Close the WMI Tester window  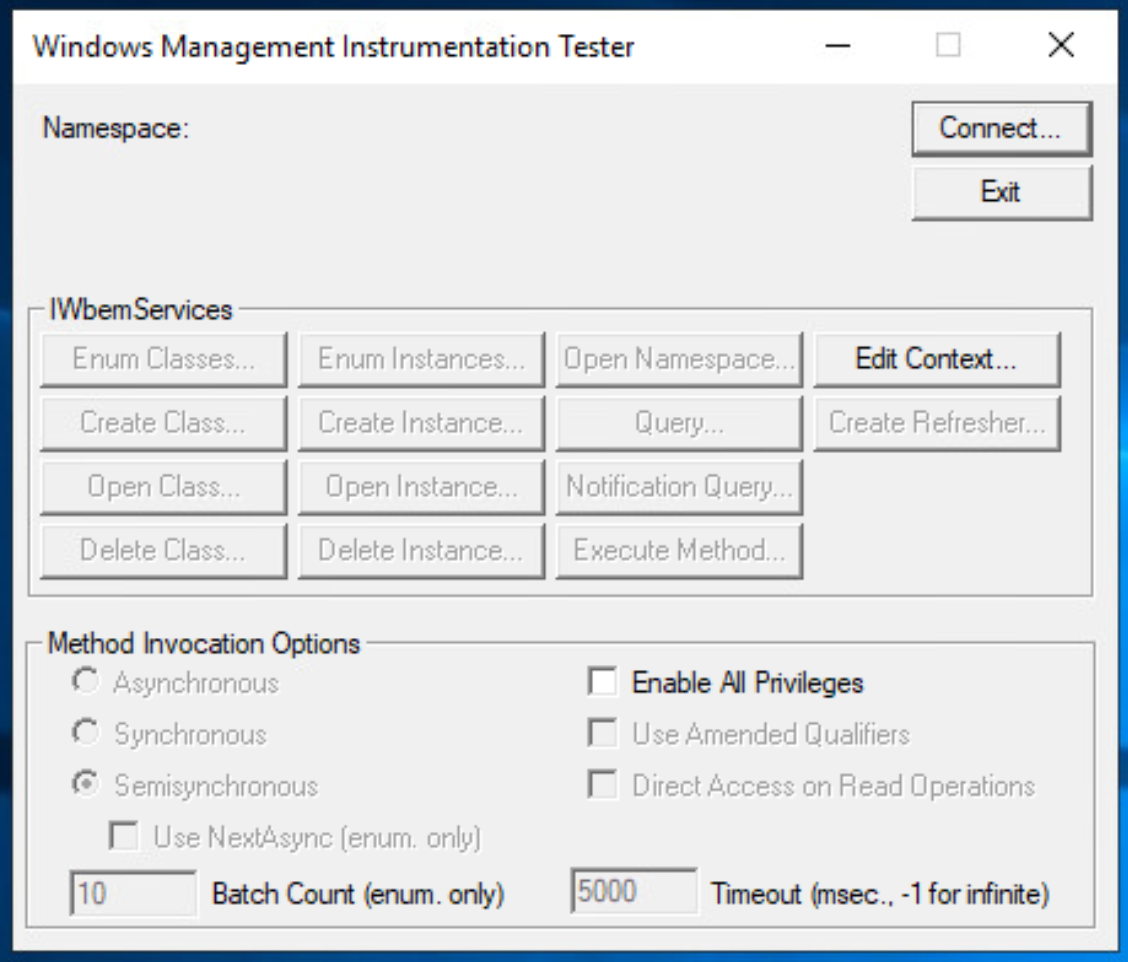[1061, 46]
